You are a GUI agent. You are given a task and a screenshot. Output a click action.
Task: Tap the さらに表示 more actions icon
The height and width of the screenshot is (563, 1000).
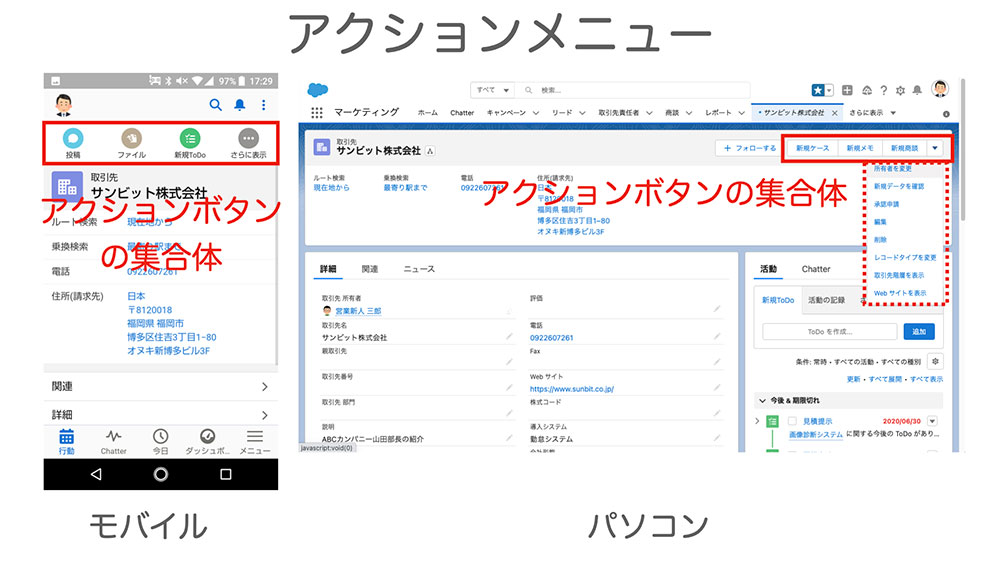tap(248, 138)
